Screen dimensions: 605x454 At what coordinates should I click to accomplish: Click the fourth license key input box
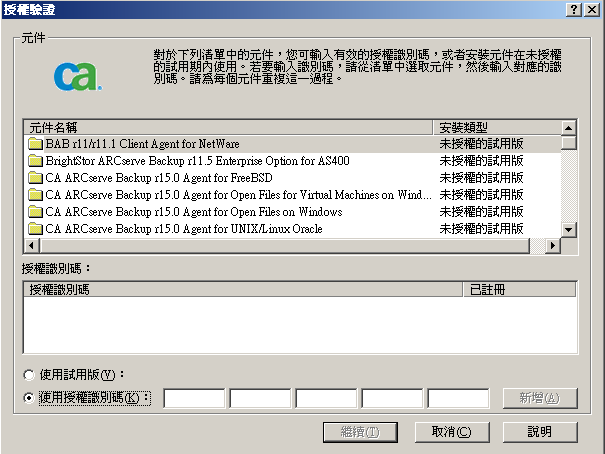[392, 398]
